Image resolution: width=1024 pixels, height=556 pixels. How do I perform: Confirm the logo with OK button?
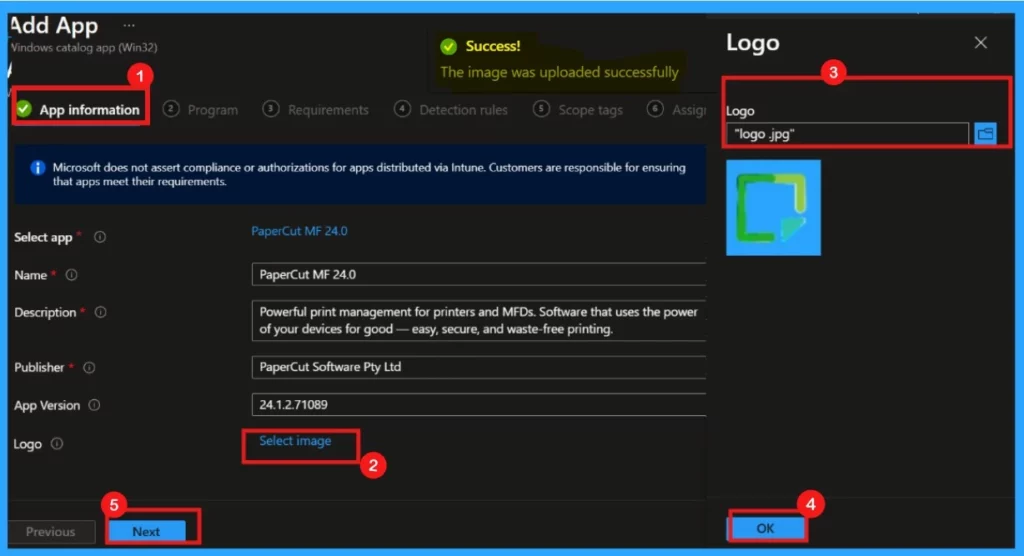tap(765, 528)
